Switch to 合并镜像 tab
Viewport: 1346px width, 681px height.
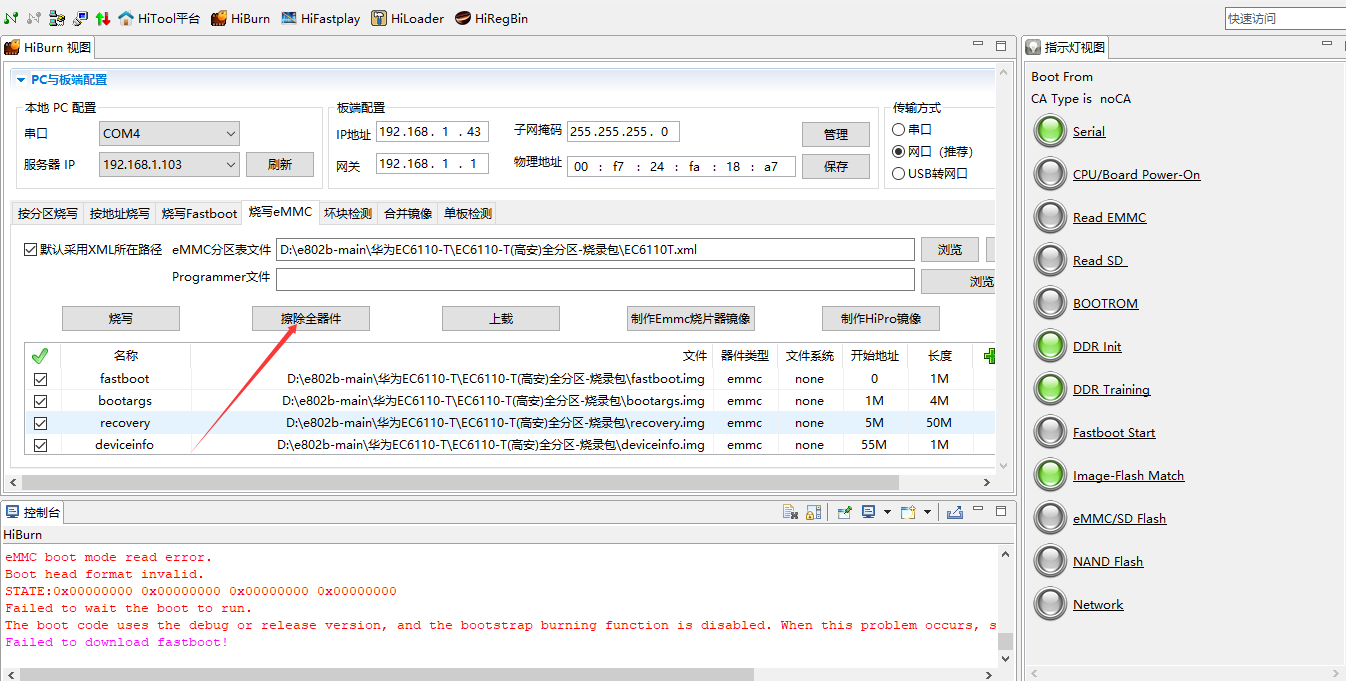[x=408, y=213]
